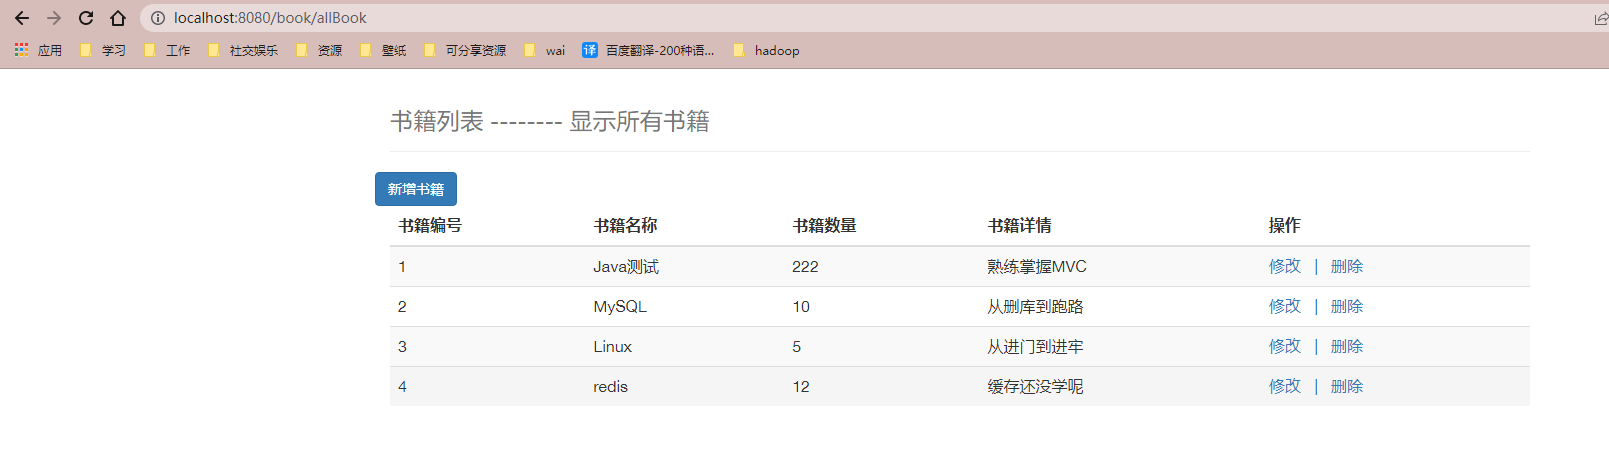The image size is (1609, 457).
Task: Delete the MySQL book row
Action: (1346, 306)
